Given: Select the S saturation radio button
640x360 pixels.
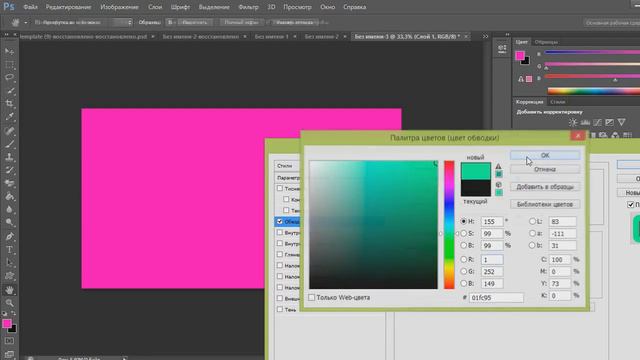Looking at the screenshot, I should (x=463, y=233).
